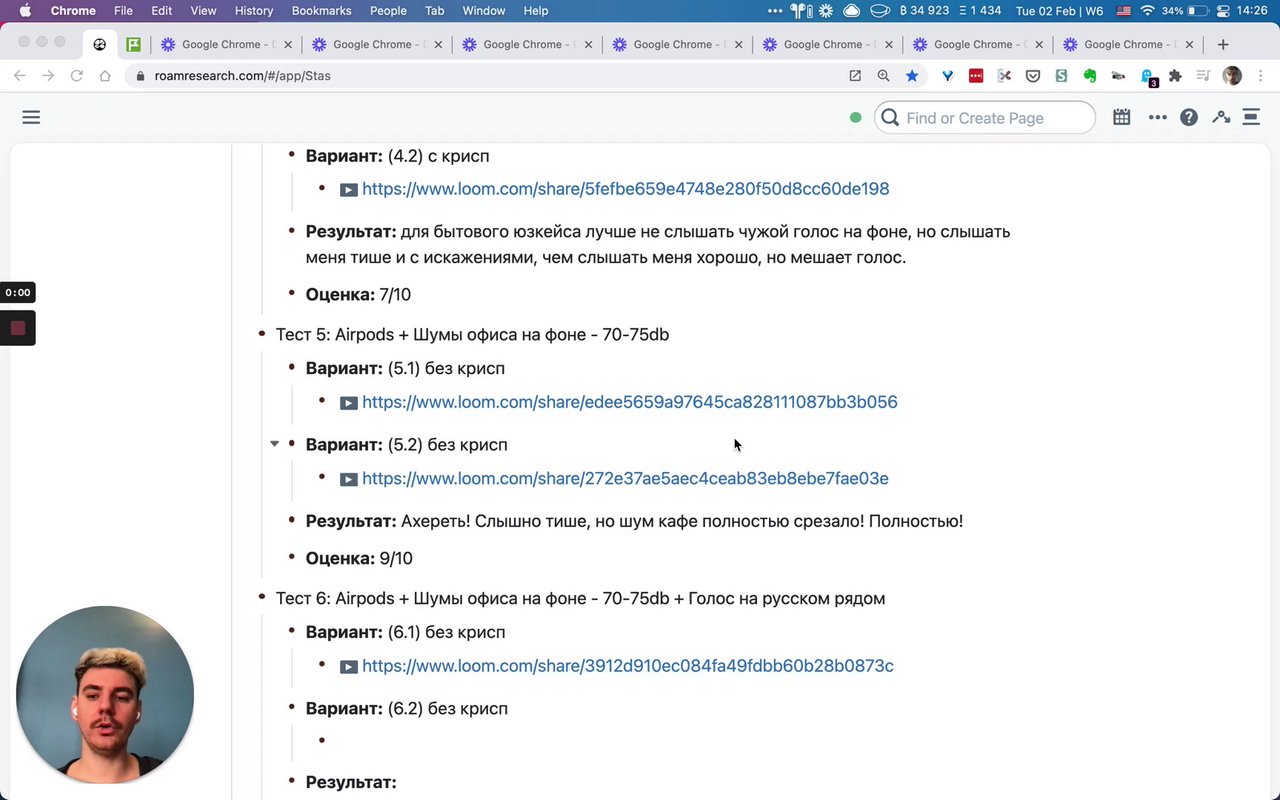The image size is (1280, 800).
Task: Open the Pocket extension icon
Action: coord(1033,75)
